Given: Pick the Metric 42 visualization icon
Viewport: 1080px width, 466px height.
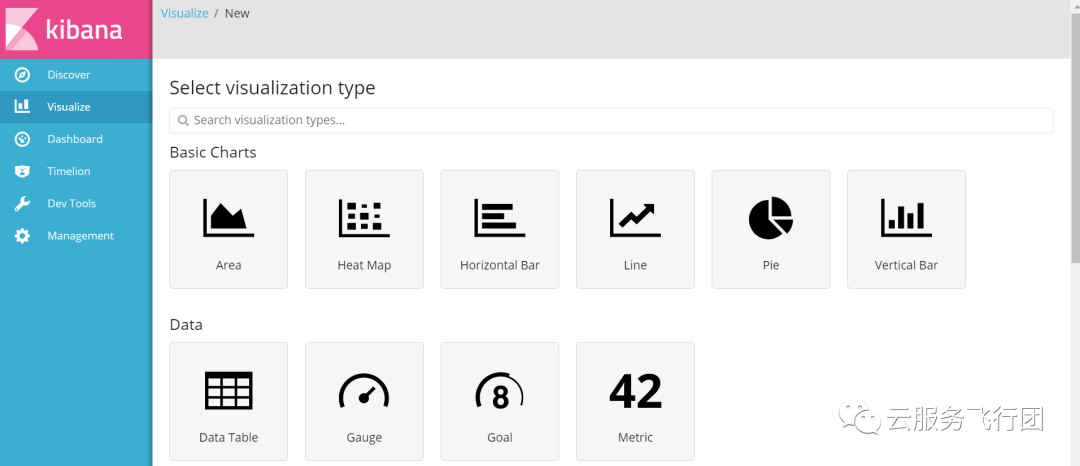Looking at the screenshot, I should coord(635,390).
